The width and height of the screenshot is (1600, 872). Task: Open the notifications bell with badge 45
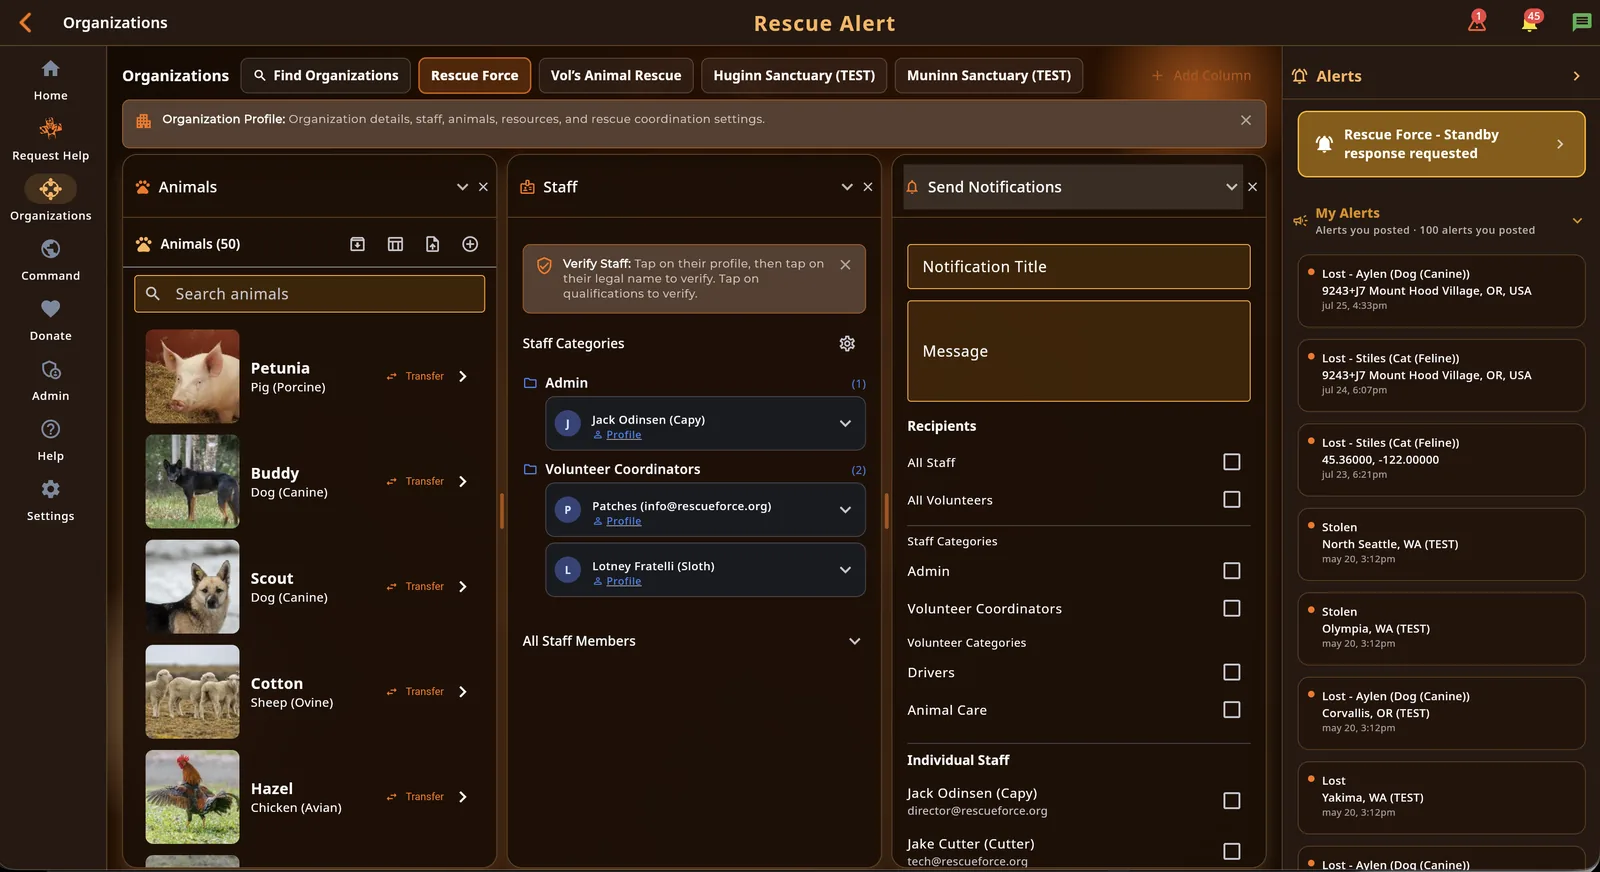click(1530, 21)
